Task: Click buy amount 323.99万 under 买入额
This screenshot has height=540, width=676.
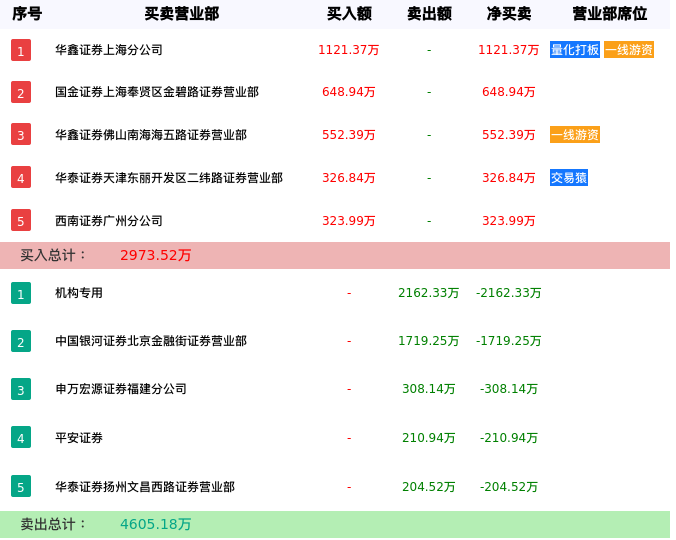Action: coord(349,221)
